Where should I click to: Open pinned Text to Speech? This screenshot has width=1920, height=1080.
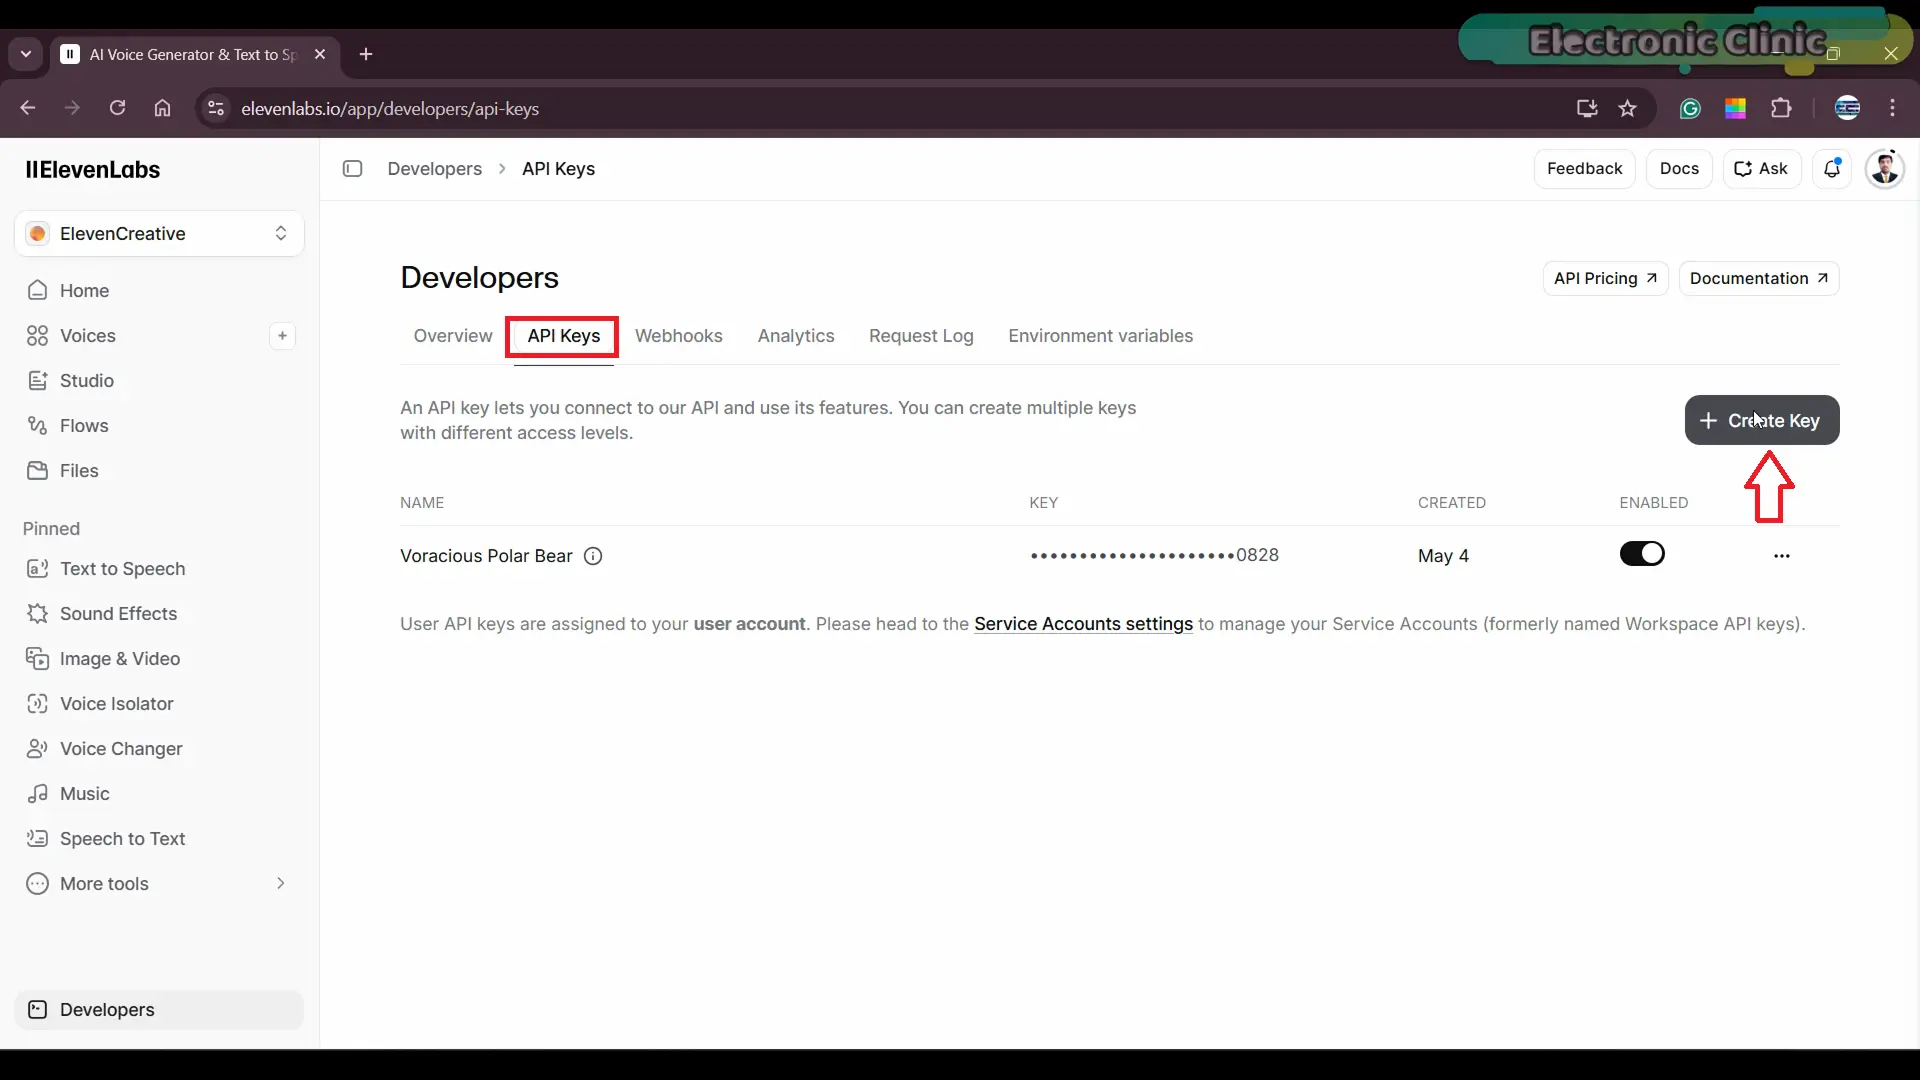point(159,569)
